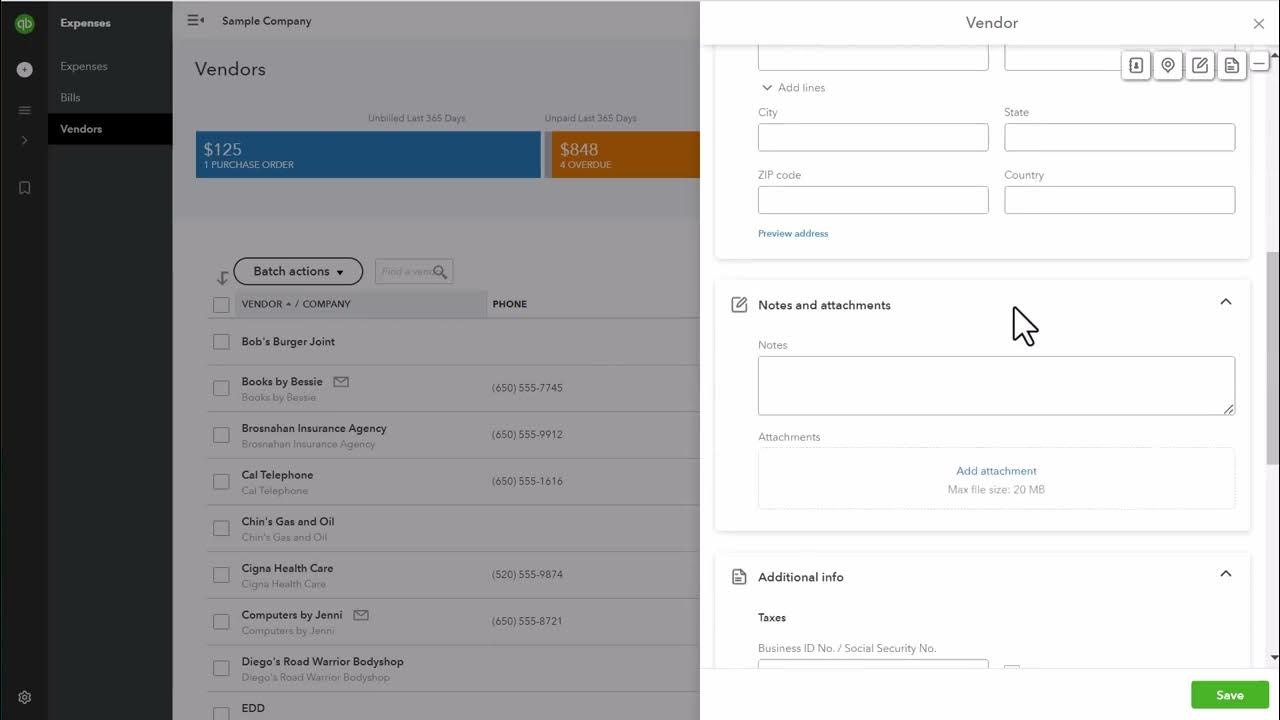
Task: Select the Chin's Gas and Oil checkbox
Action: coord(221,528)
